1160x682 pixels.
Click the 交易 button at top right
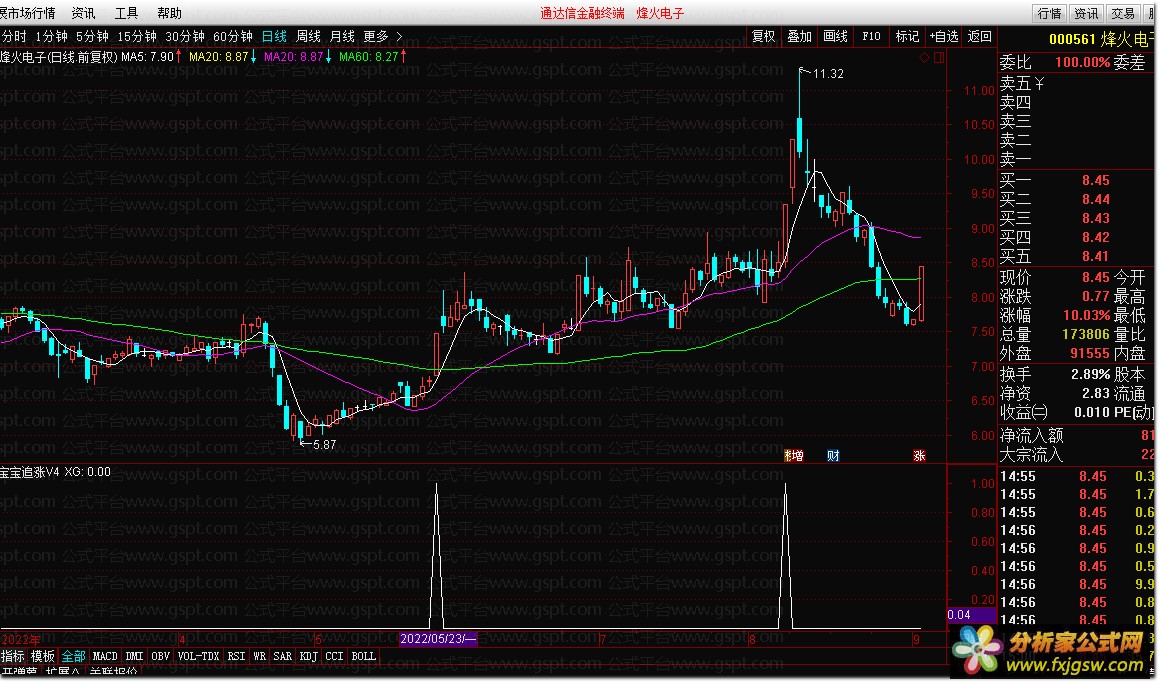(1123, 13)
